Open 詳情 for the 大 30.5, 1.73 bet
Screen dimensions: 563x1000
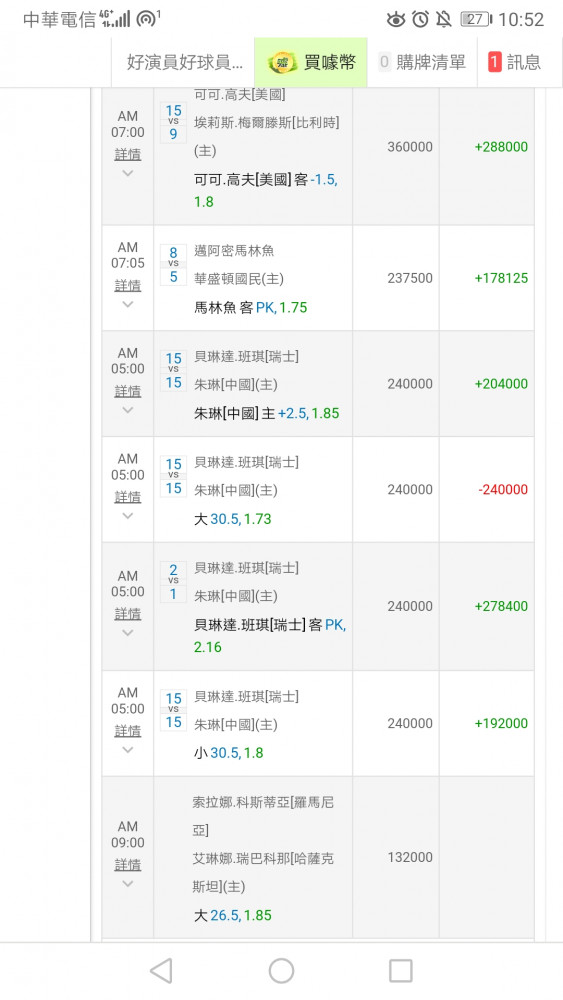[128, 497]
